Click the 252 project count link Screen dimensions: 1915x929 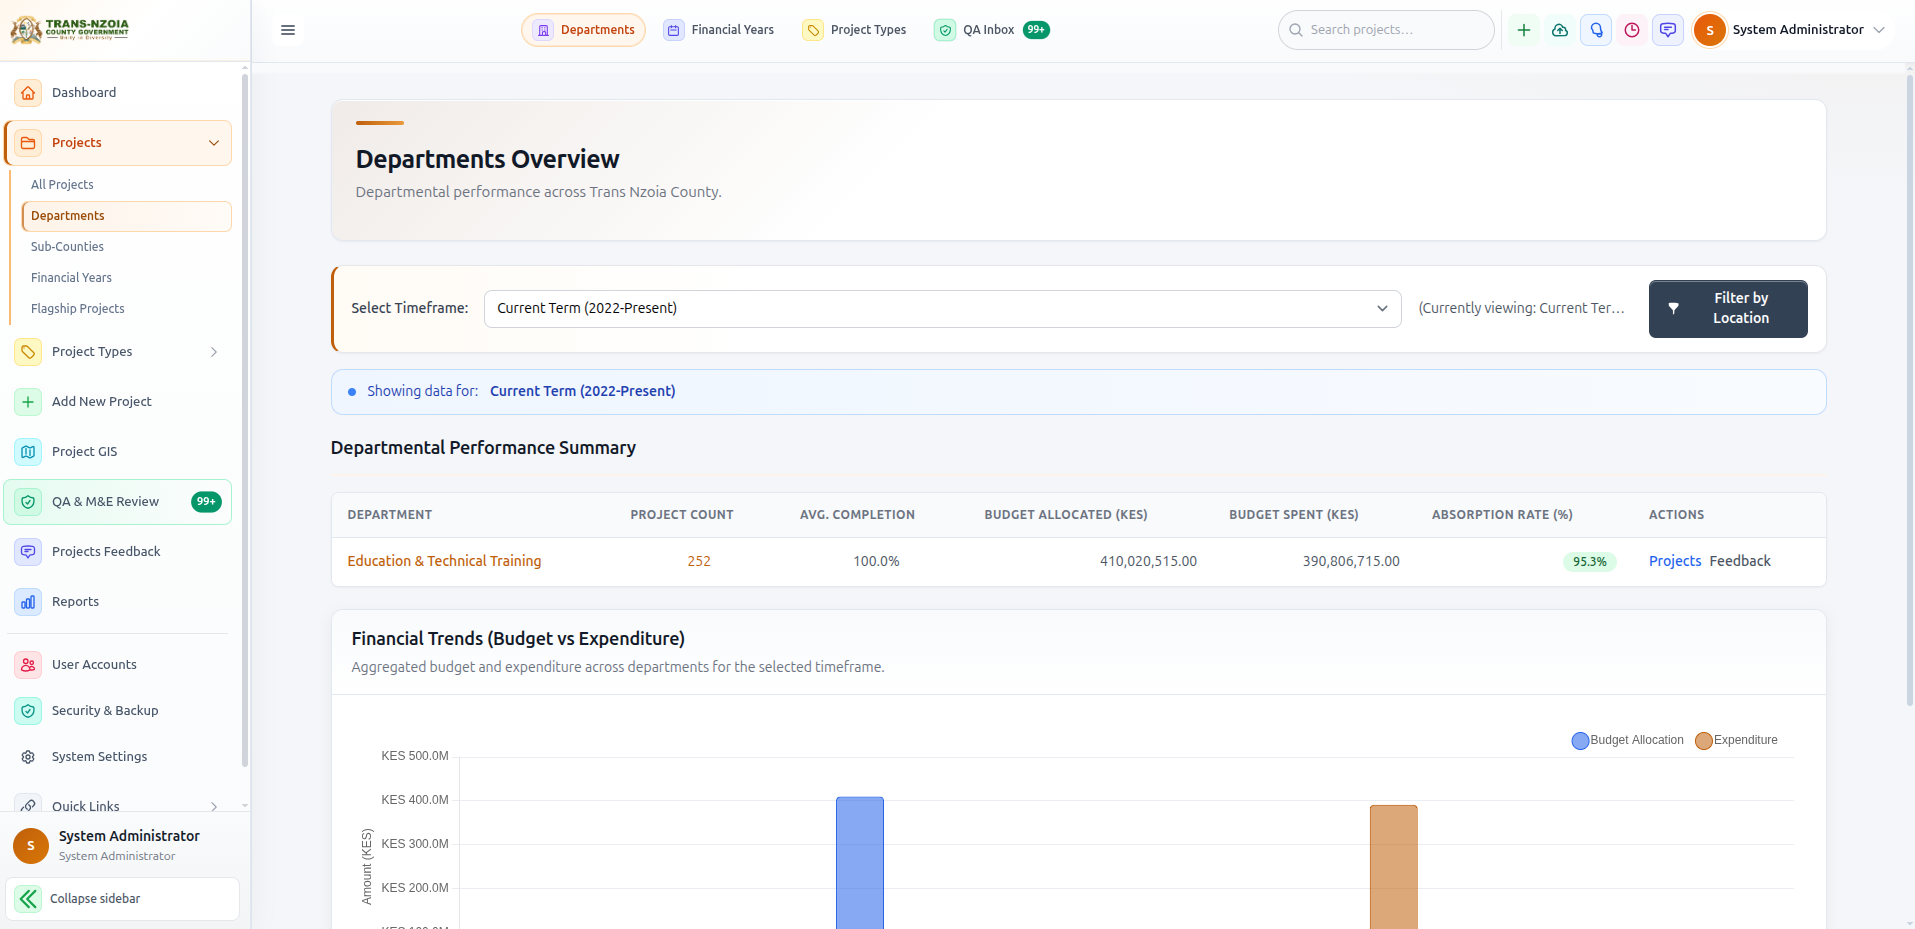pos(699,561)
